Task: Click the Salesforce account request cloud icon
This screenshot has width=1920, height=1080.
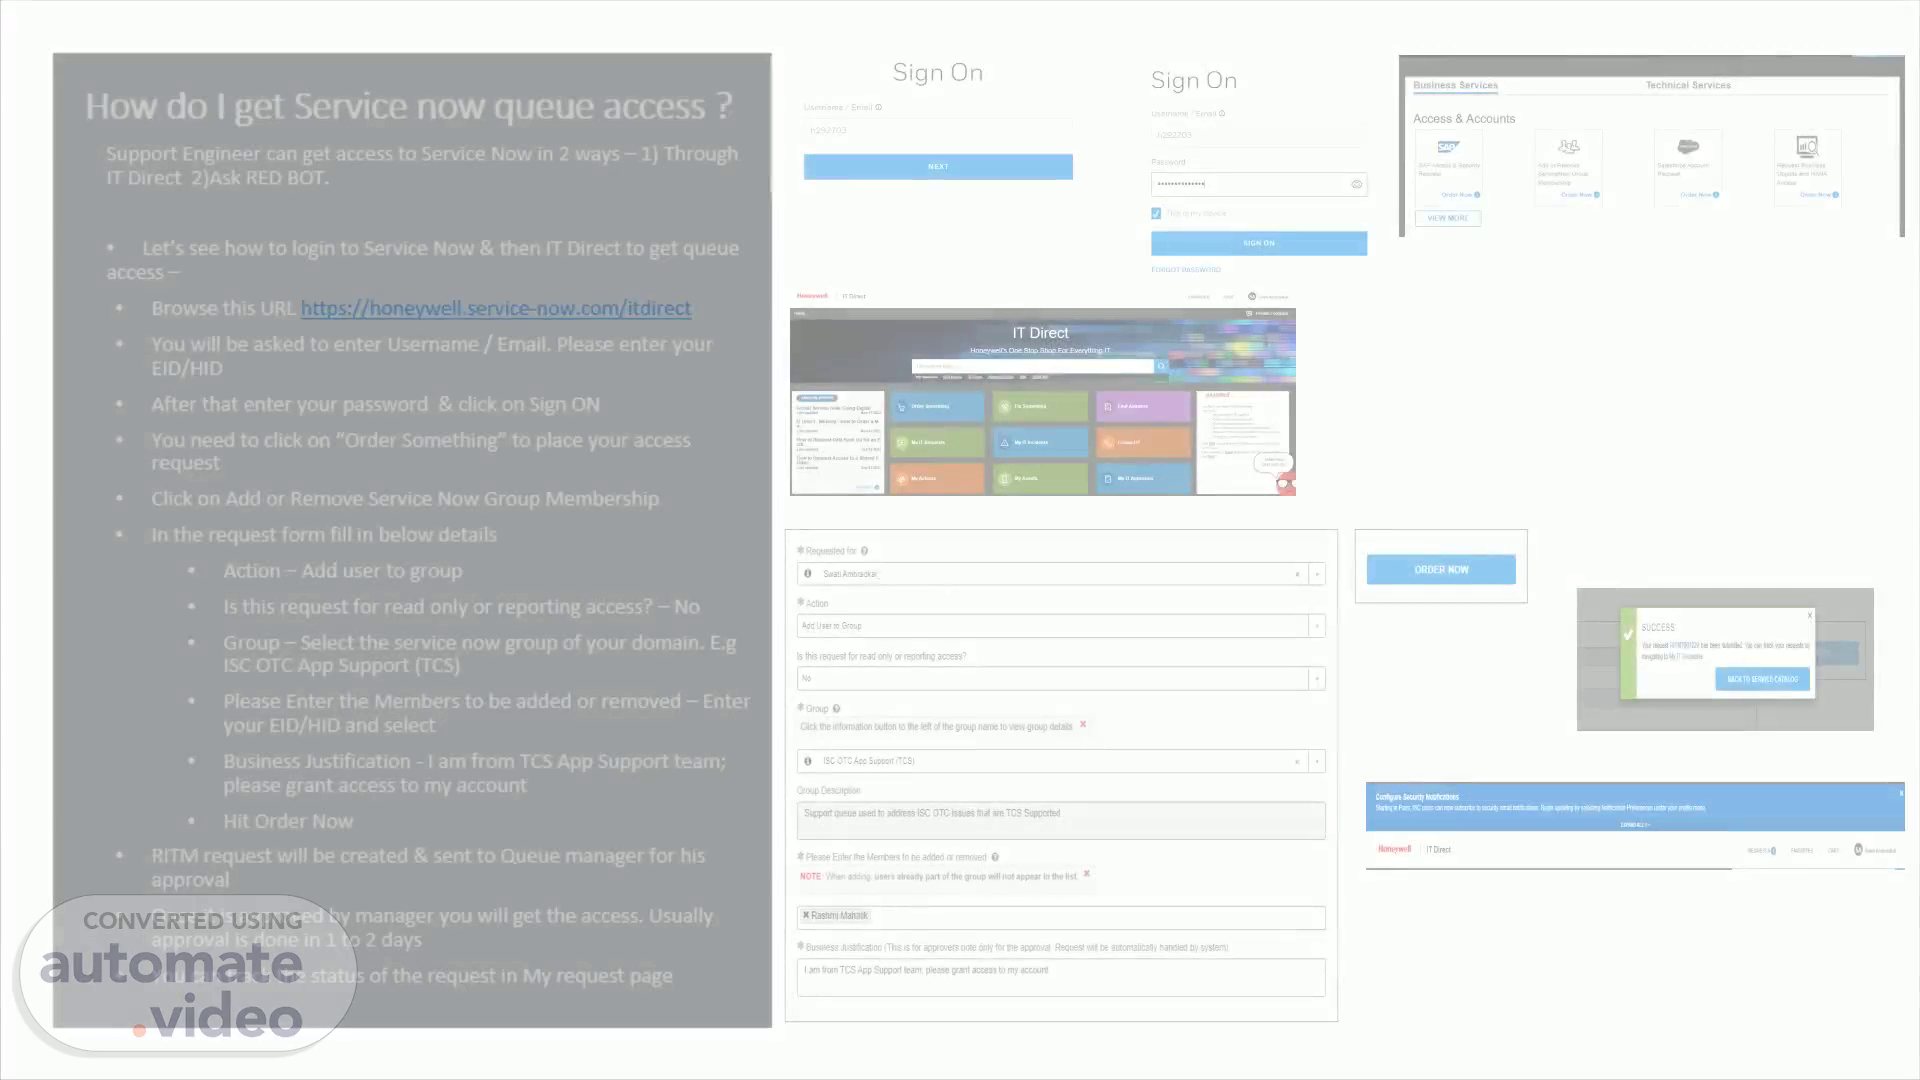Action: tap(1688, 147)
